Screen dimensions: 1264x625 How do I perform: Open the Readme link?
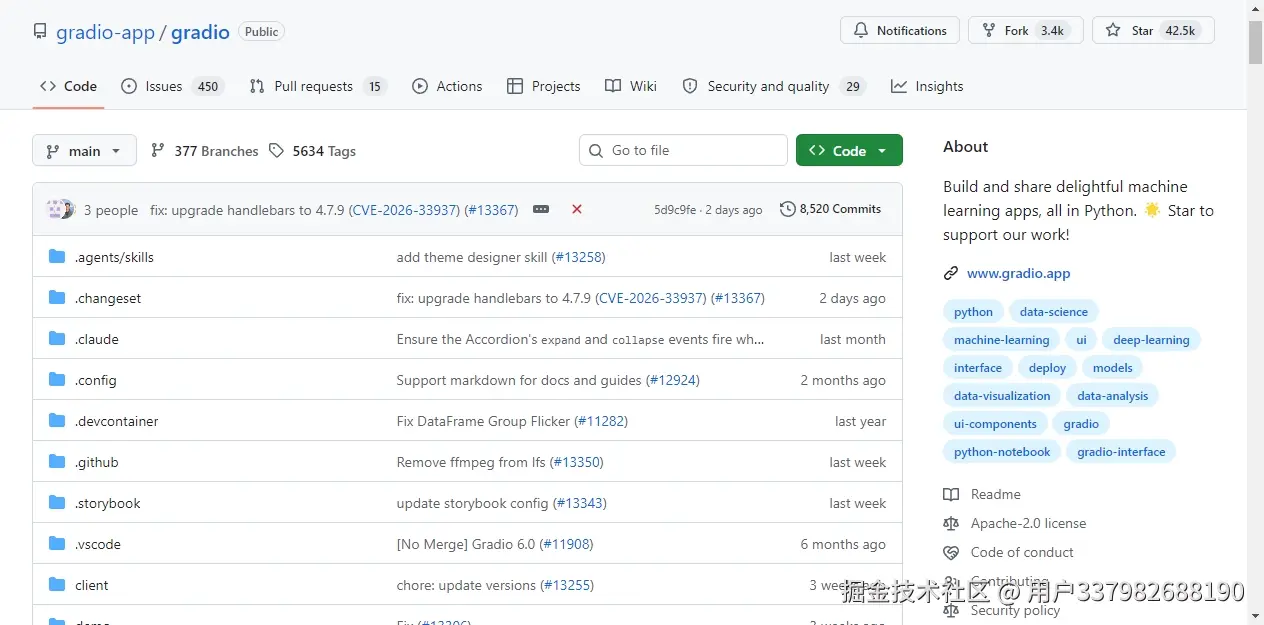983,494
